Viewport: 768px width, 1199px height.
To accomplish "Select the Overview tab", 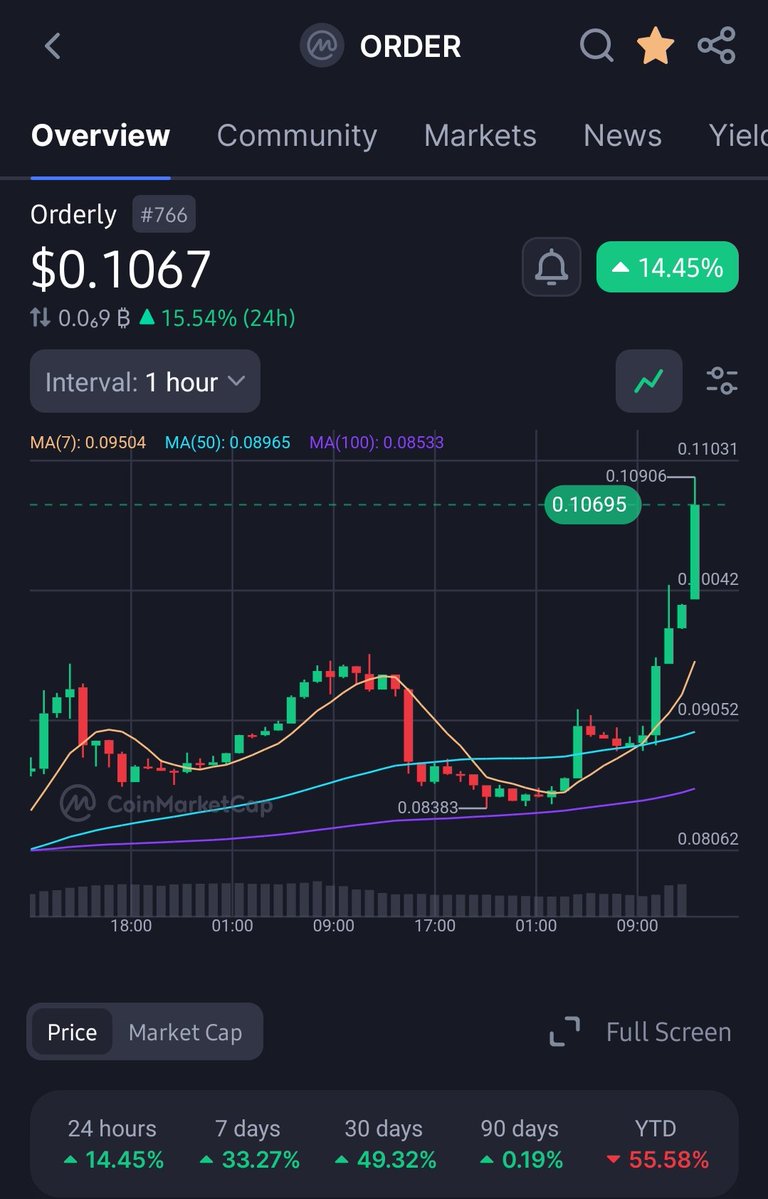I will [100, 135].
